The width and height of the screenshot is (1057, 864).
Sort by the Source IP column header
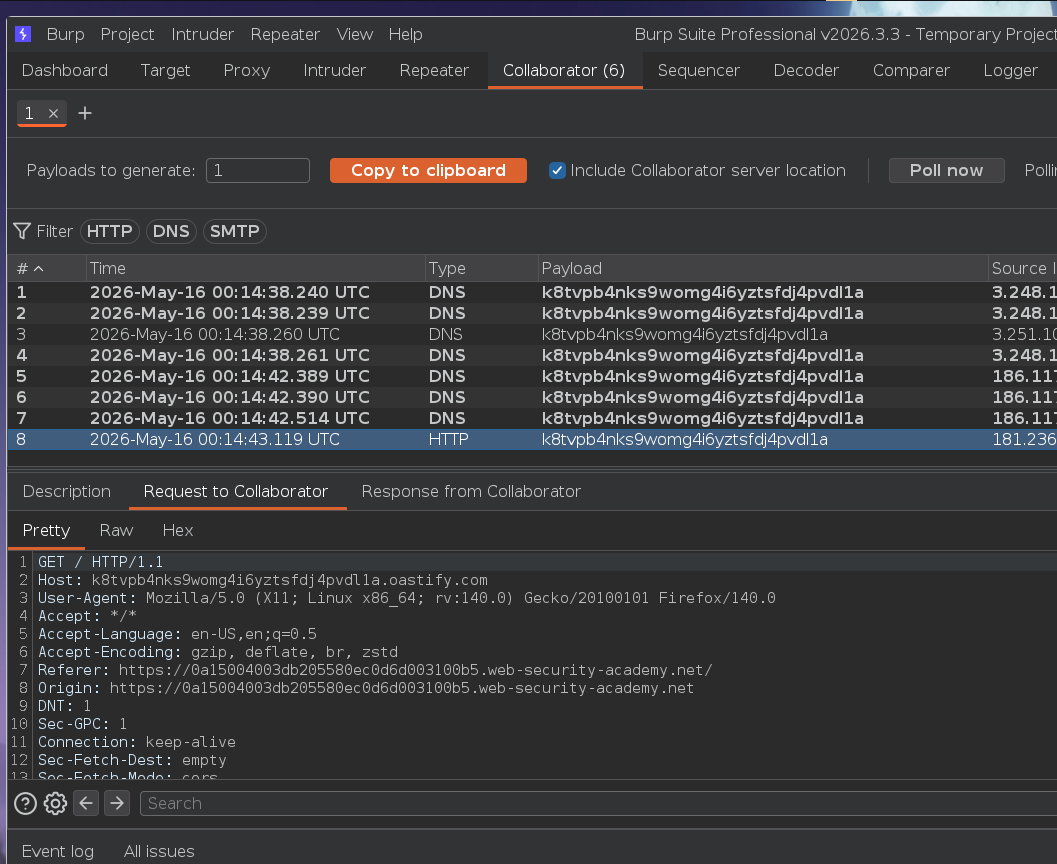[x=1023, y=268]
